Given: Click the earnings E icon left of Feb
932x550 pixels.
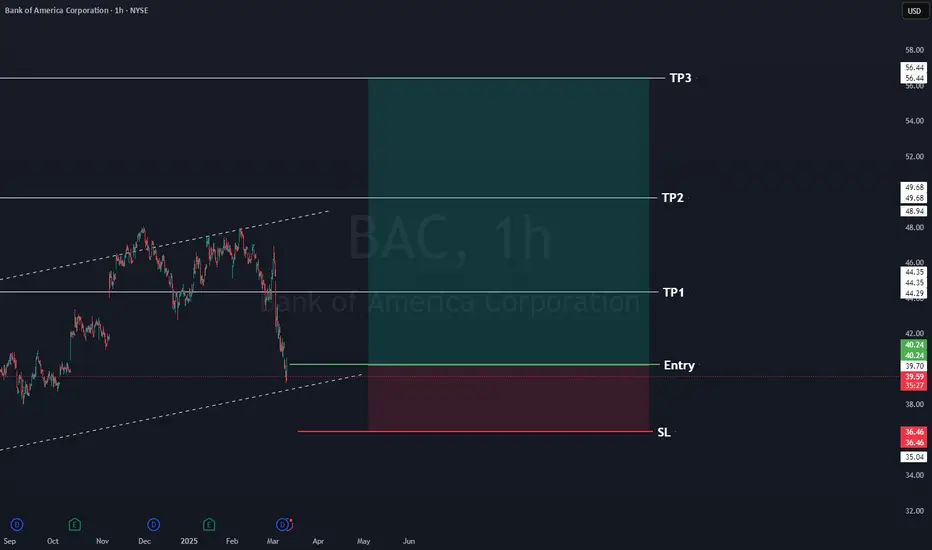Looking at the screenshot, I should point(209,524).
